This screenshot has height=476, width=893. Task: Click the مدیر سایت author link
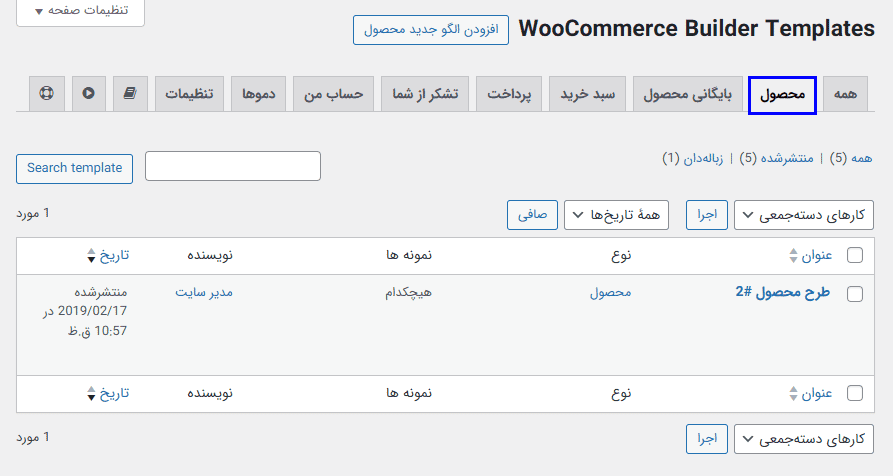[204, 293]
